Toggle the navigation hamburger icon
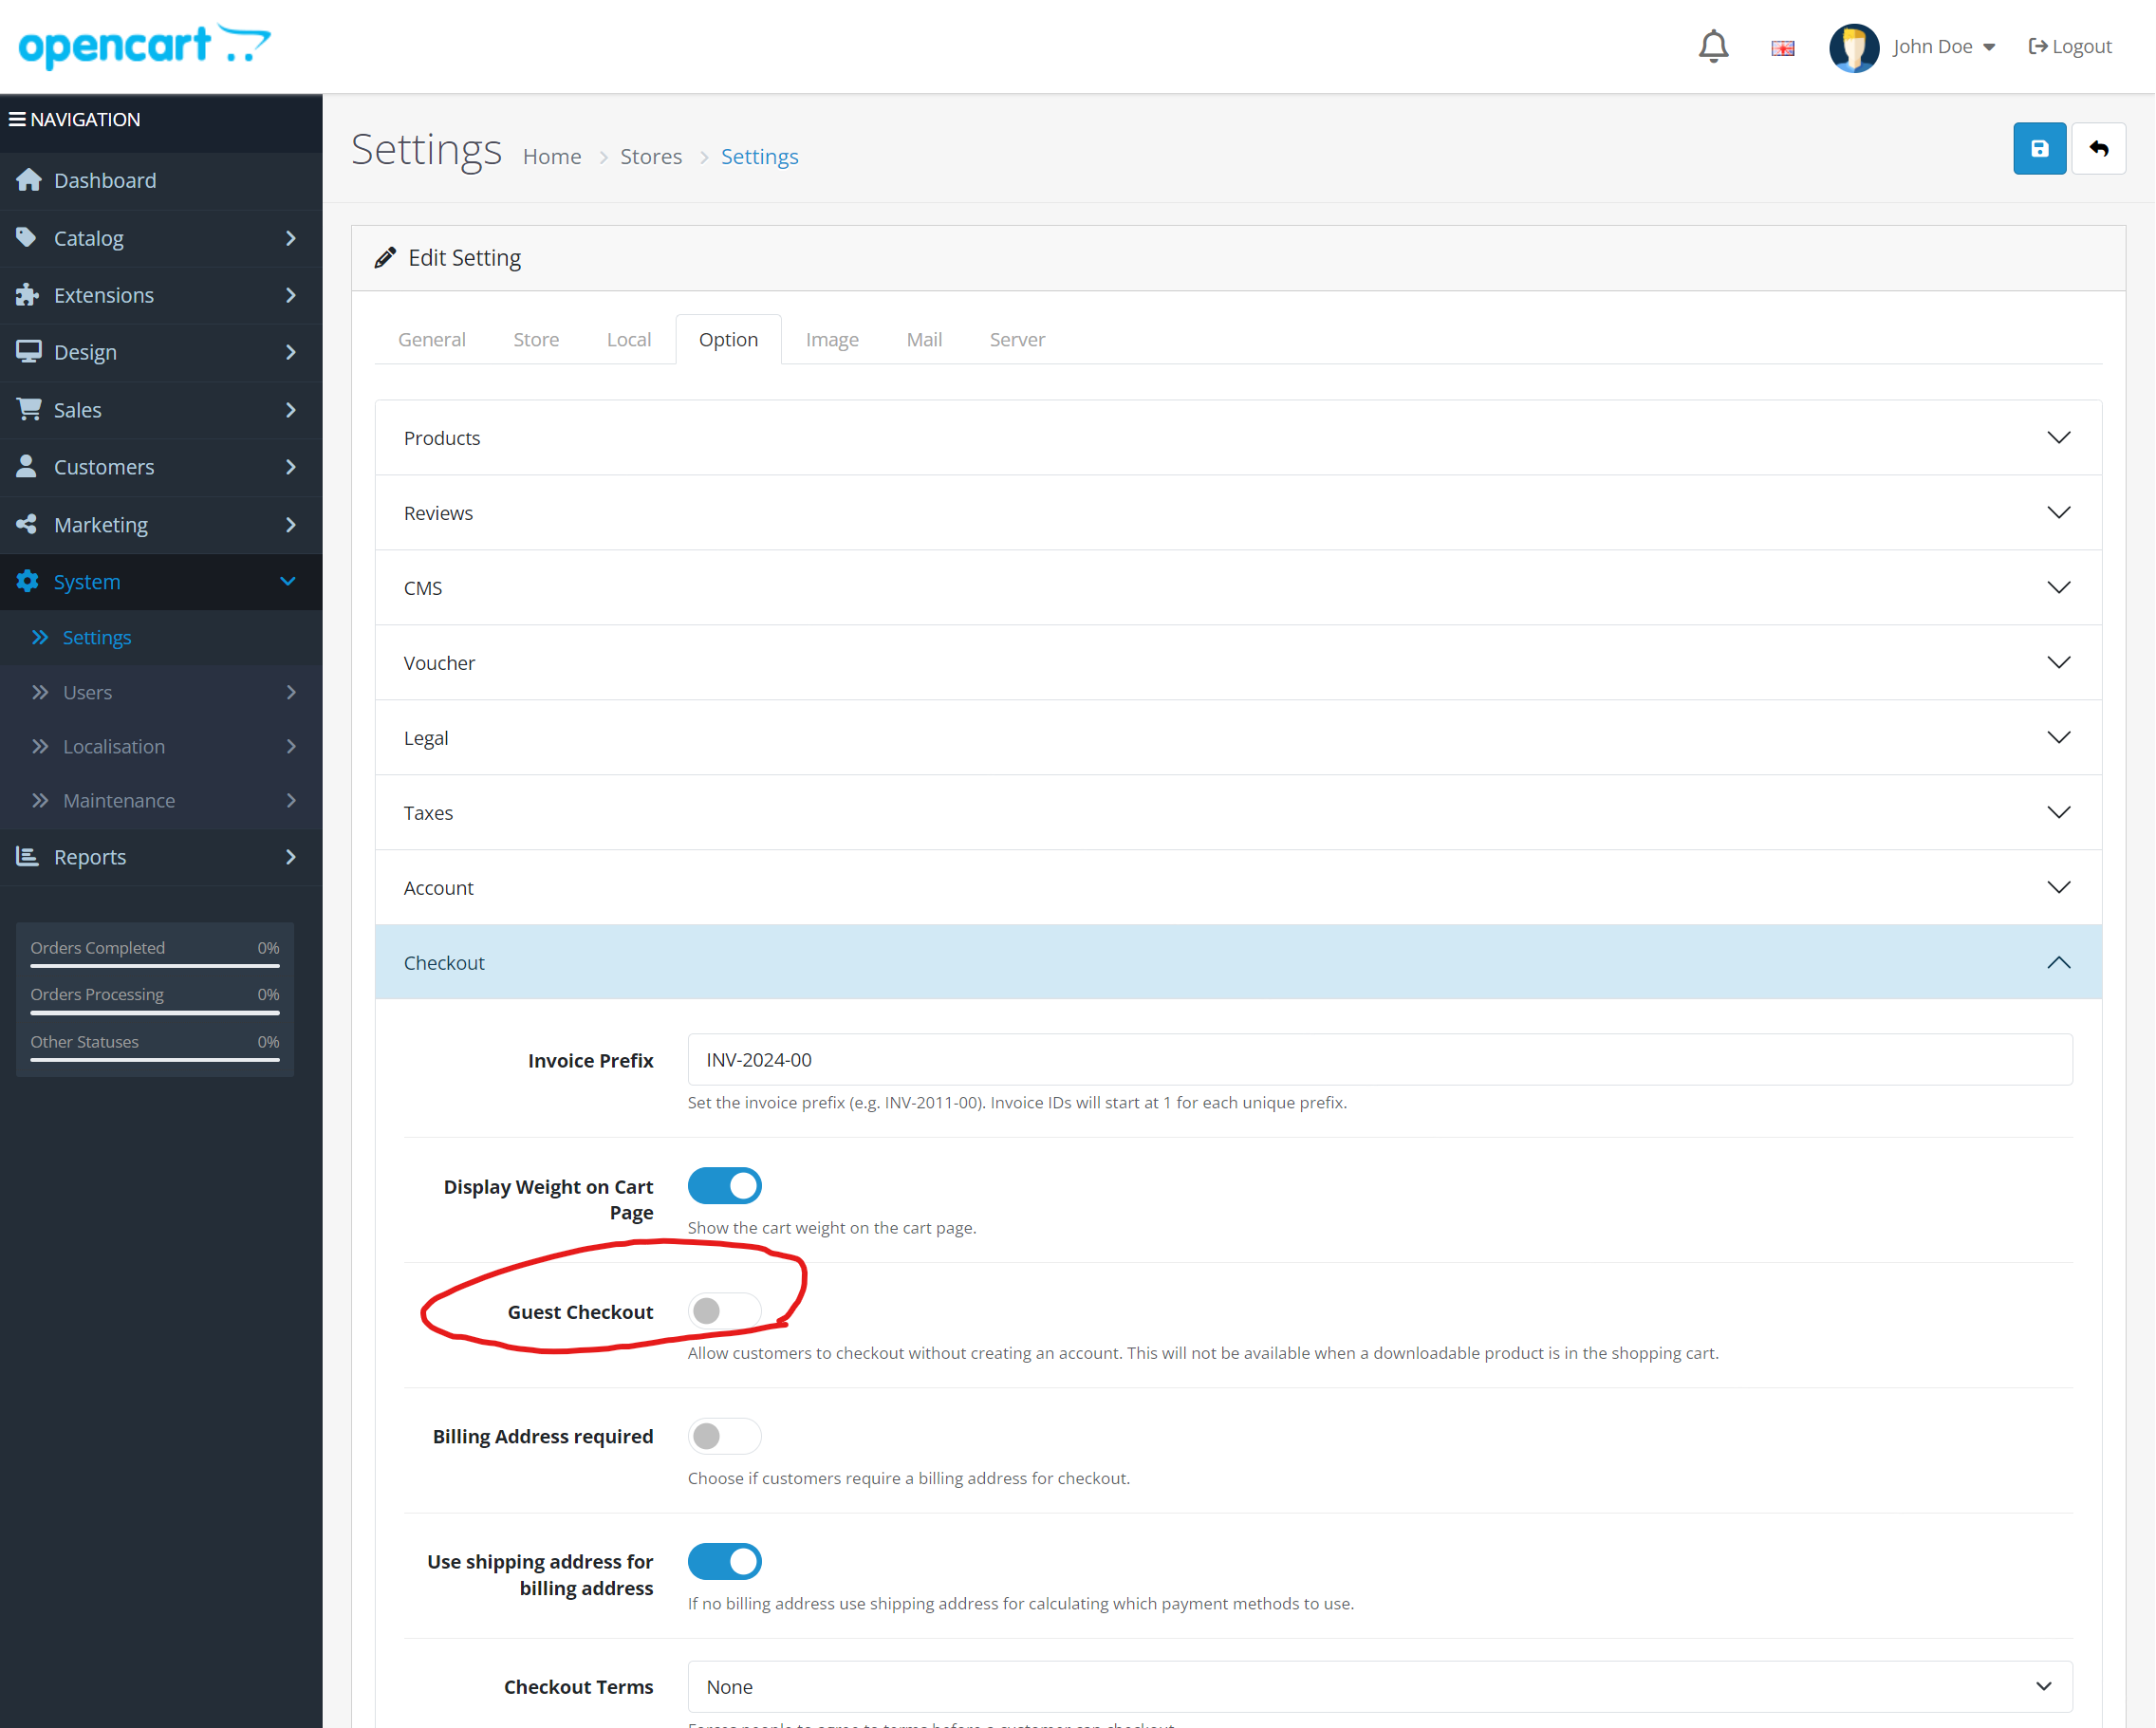Viewport: 2156px width, 1728px height. tap(17, 119)
